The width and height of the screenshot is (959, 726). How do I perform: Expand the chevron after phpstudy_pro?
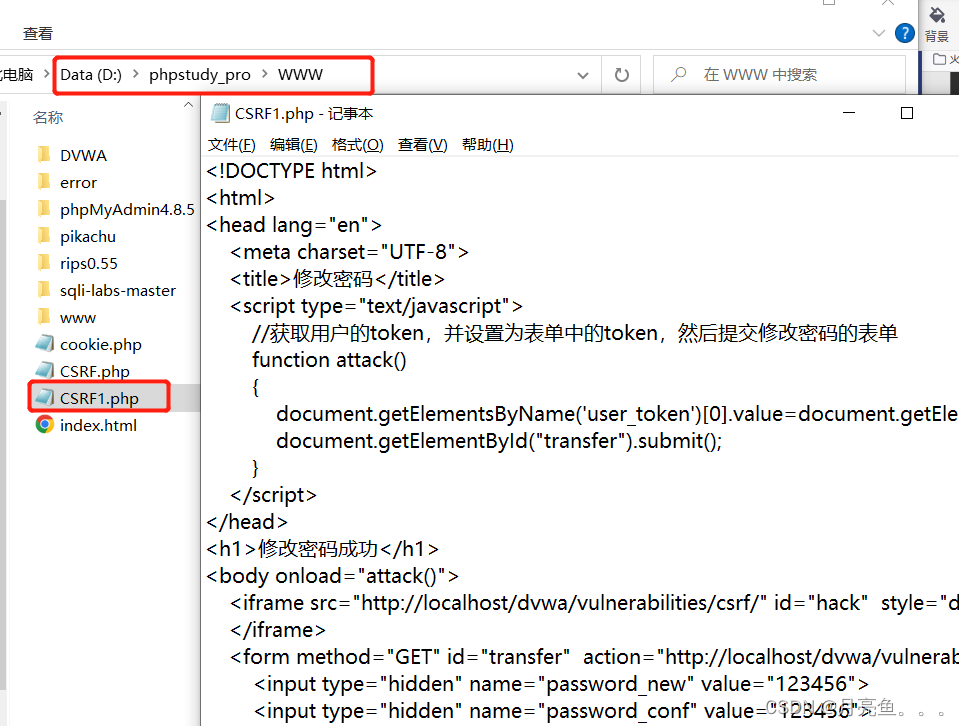[x=265, y=74]
